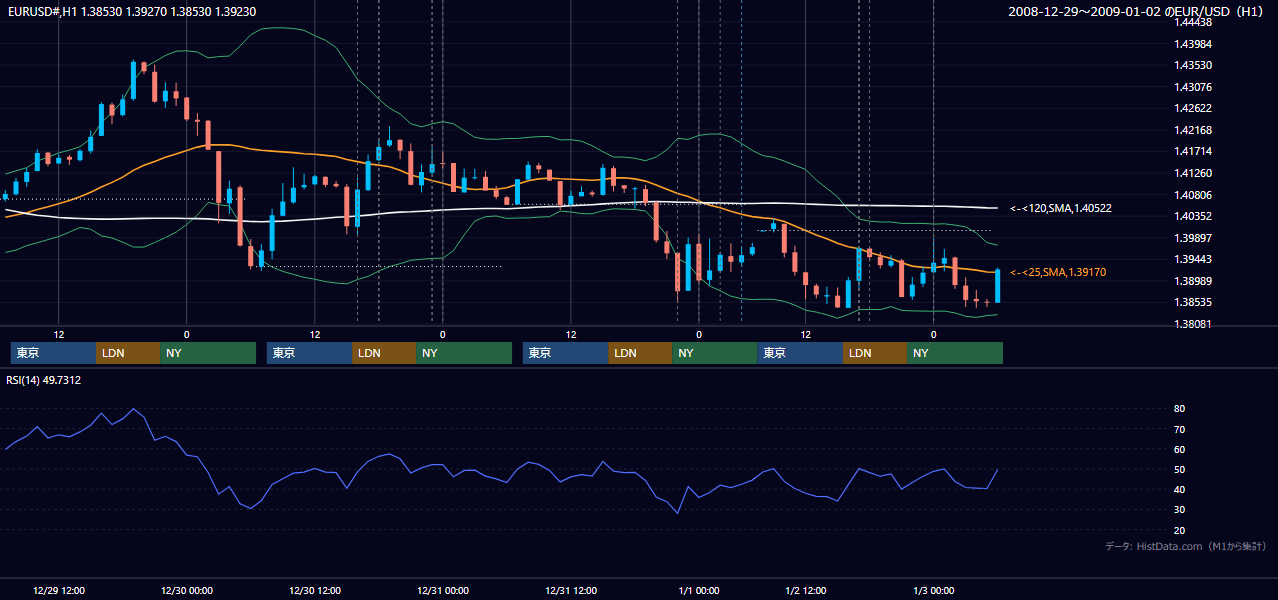Click the RSI scale value 50
This screenshot has width=1278, height=600.
1180,469
